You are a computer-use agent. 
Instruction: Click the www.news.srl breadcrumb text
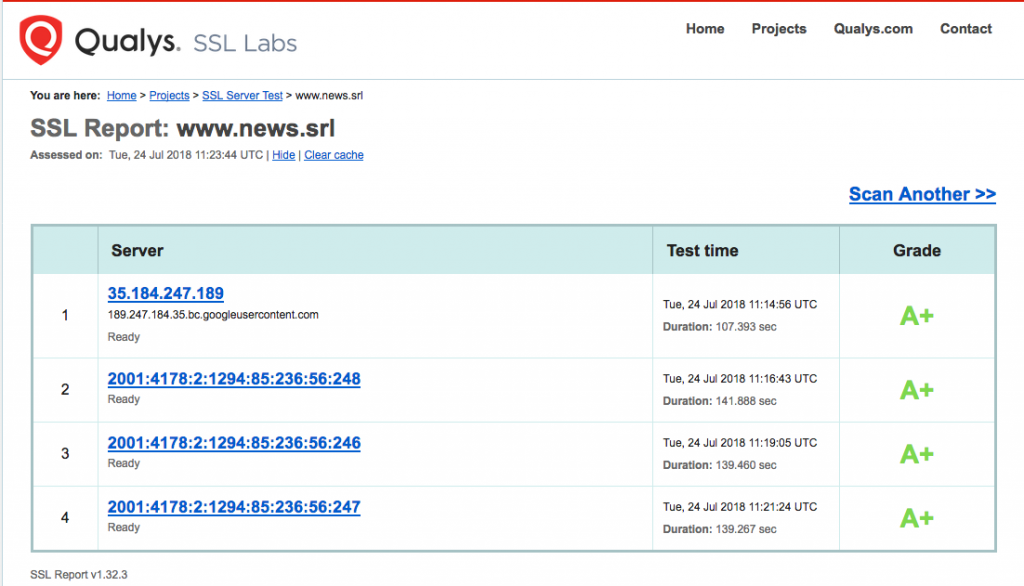(x=329, y=95)
